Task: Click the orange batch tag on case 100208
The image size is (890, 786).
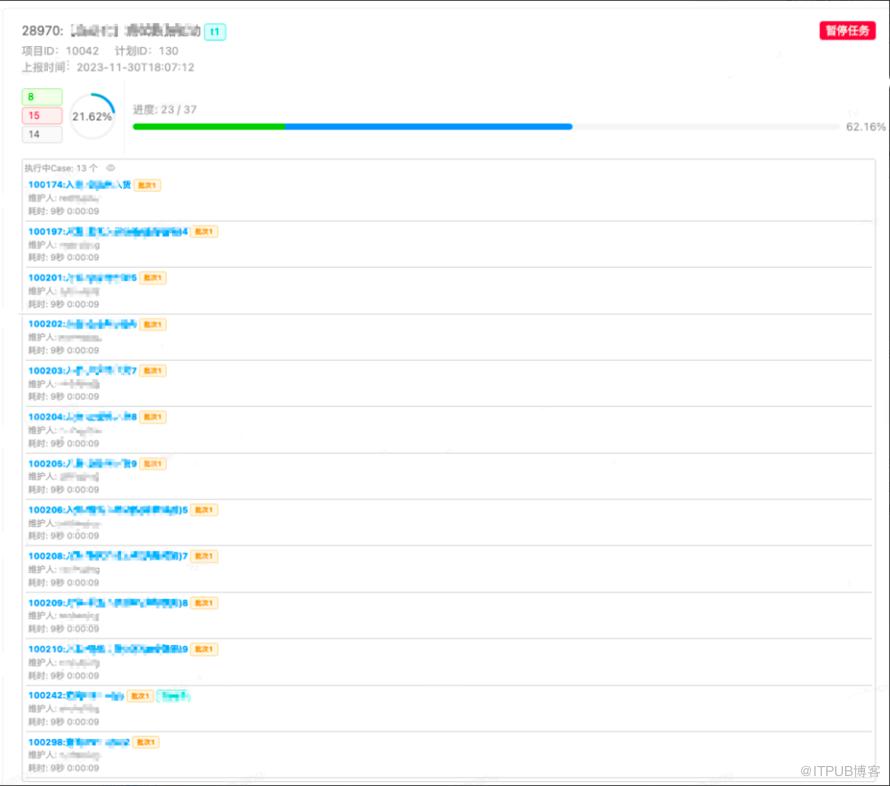Action: tap(204, 556)
